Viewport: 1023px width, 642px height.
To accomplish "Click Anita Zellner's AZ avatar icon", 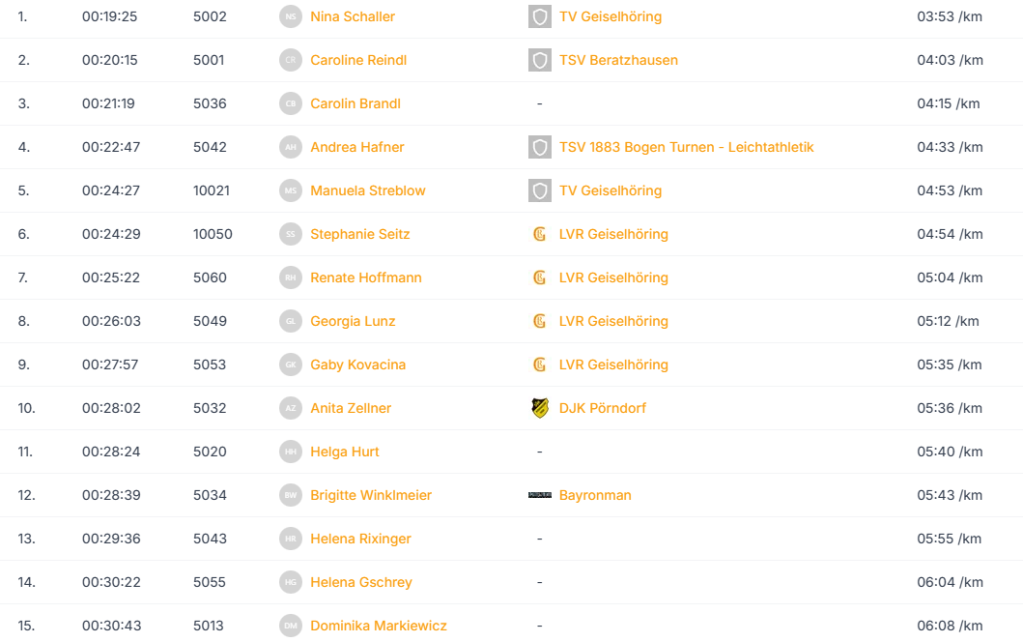I will pyautogui.click(x=290, y=408).
